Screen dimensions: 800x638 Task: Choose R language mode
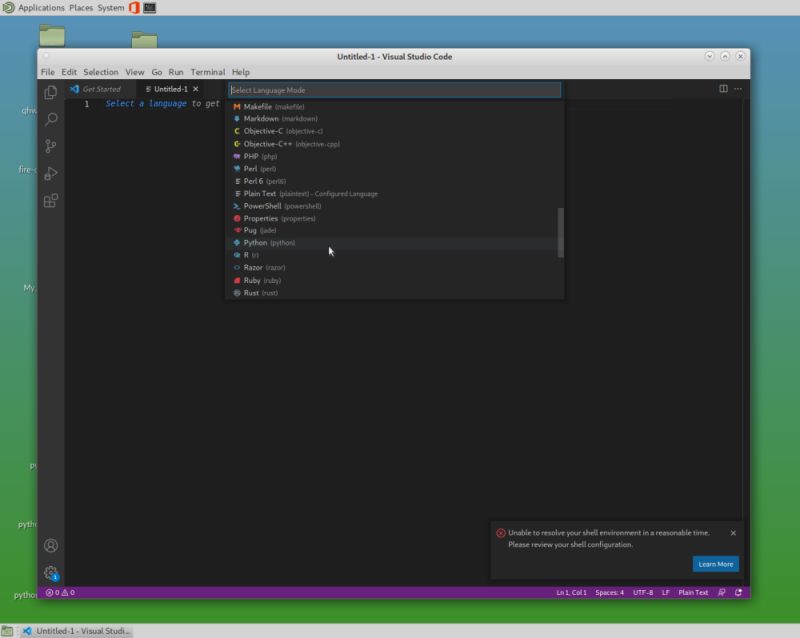(394, 255)
